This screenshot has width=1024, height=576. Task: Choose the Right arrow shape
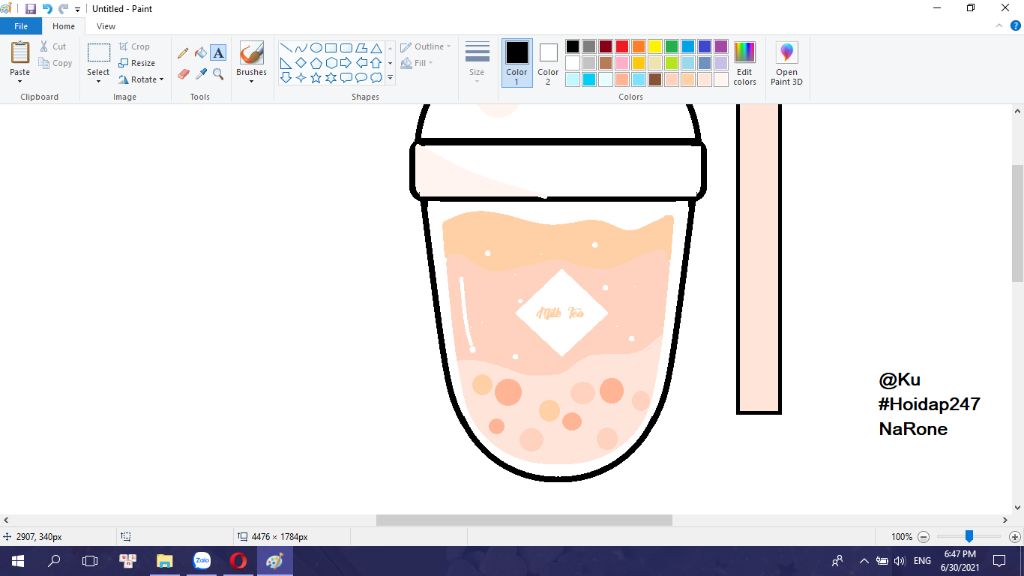(346, 63)
